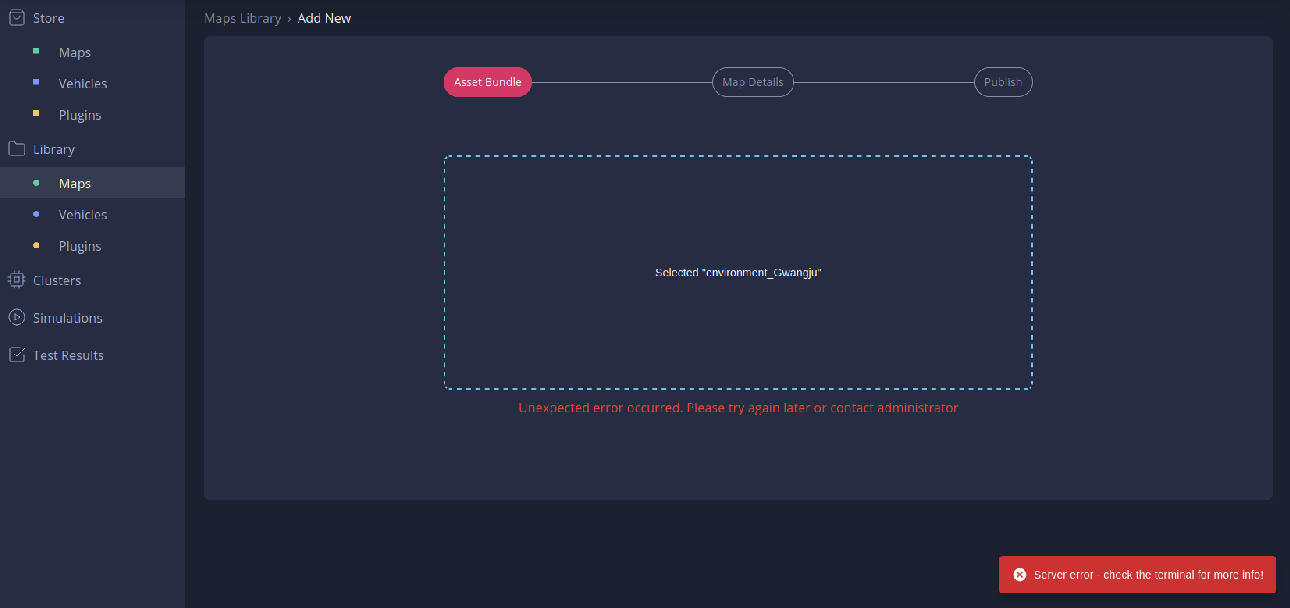
Task: Collapse the Library section
Action: [52, 148]
